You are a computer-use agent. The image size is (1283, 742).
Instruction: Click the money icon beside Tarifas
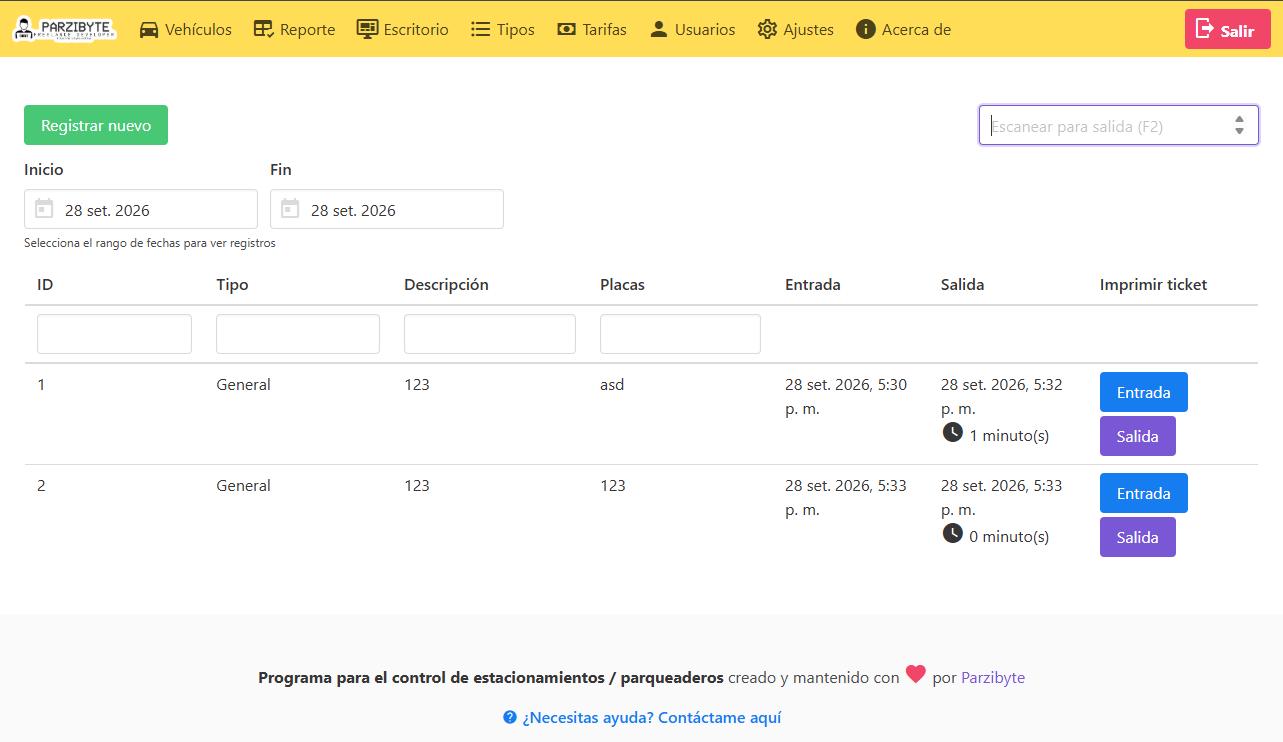tap(566, 30)
